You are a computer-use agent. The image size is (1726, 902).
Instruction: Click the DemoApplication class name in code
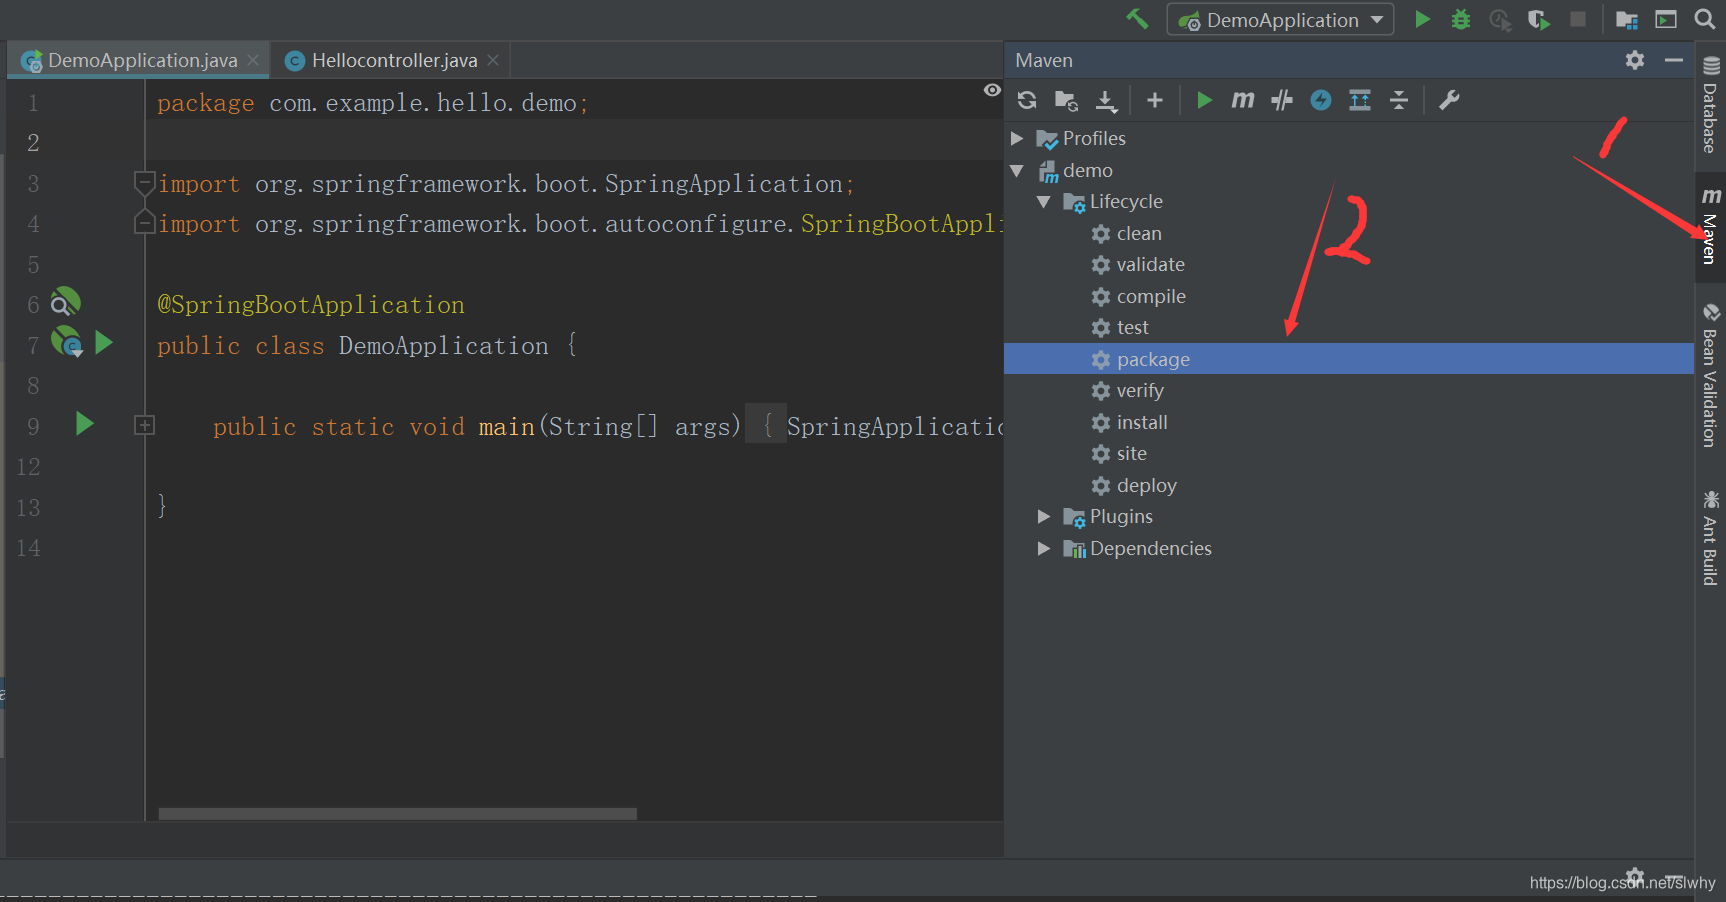pyautogui.click(x=443, y=346)
